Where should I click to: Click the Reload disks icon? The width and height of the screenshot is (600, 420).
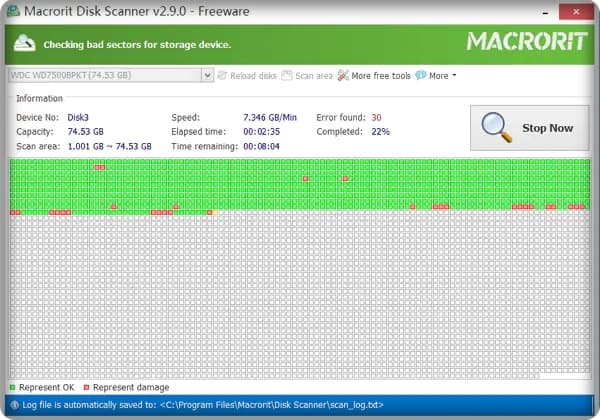pyautogui.click(x=222, y=75)
